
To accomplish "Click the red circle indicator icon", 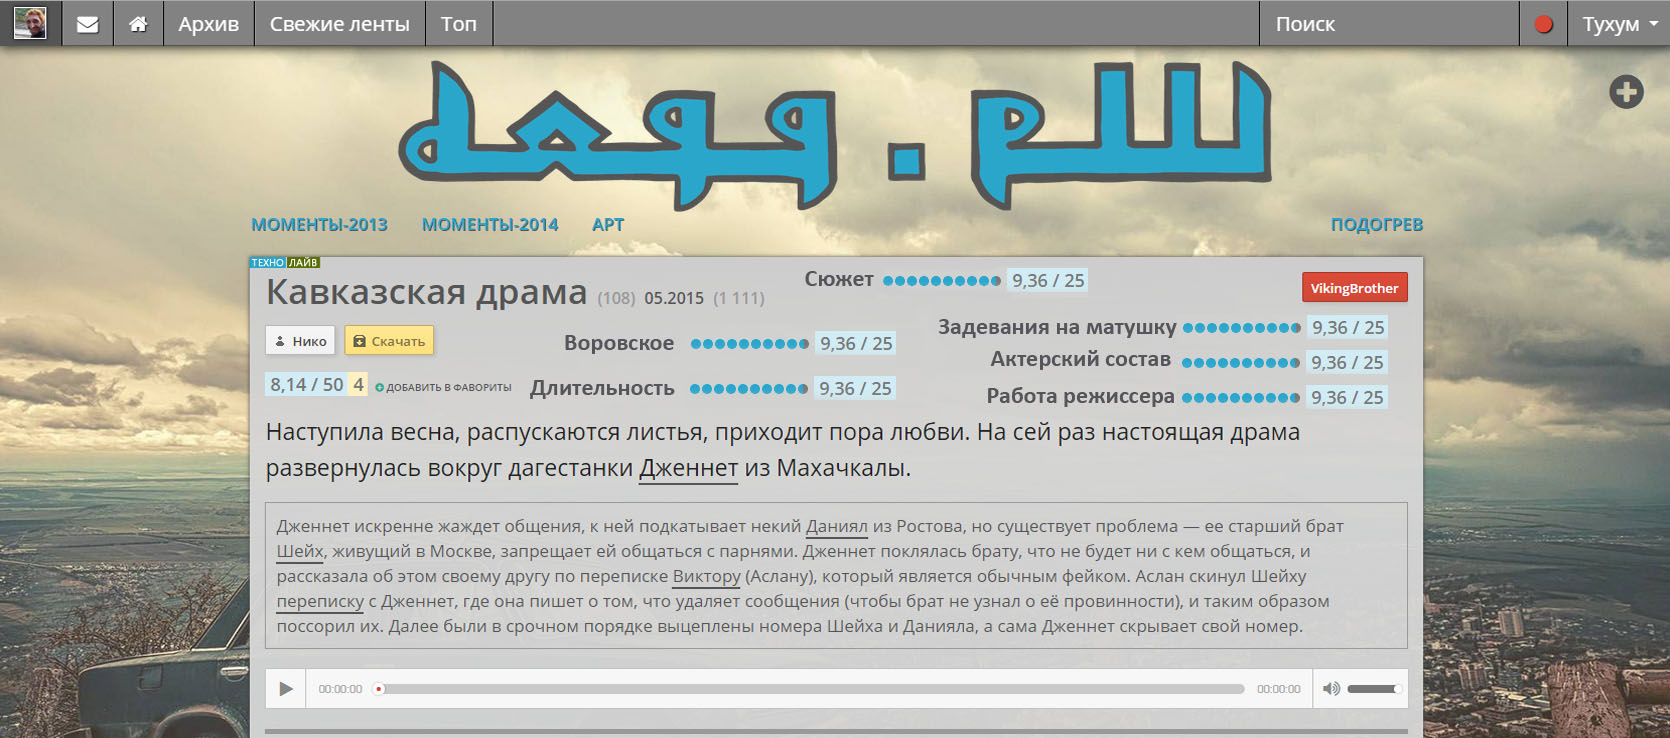I will click(1544, 24).
